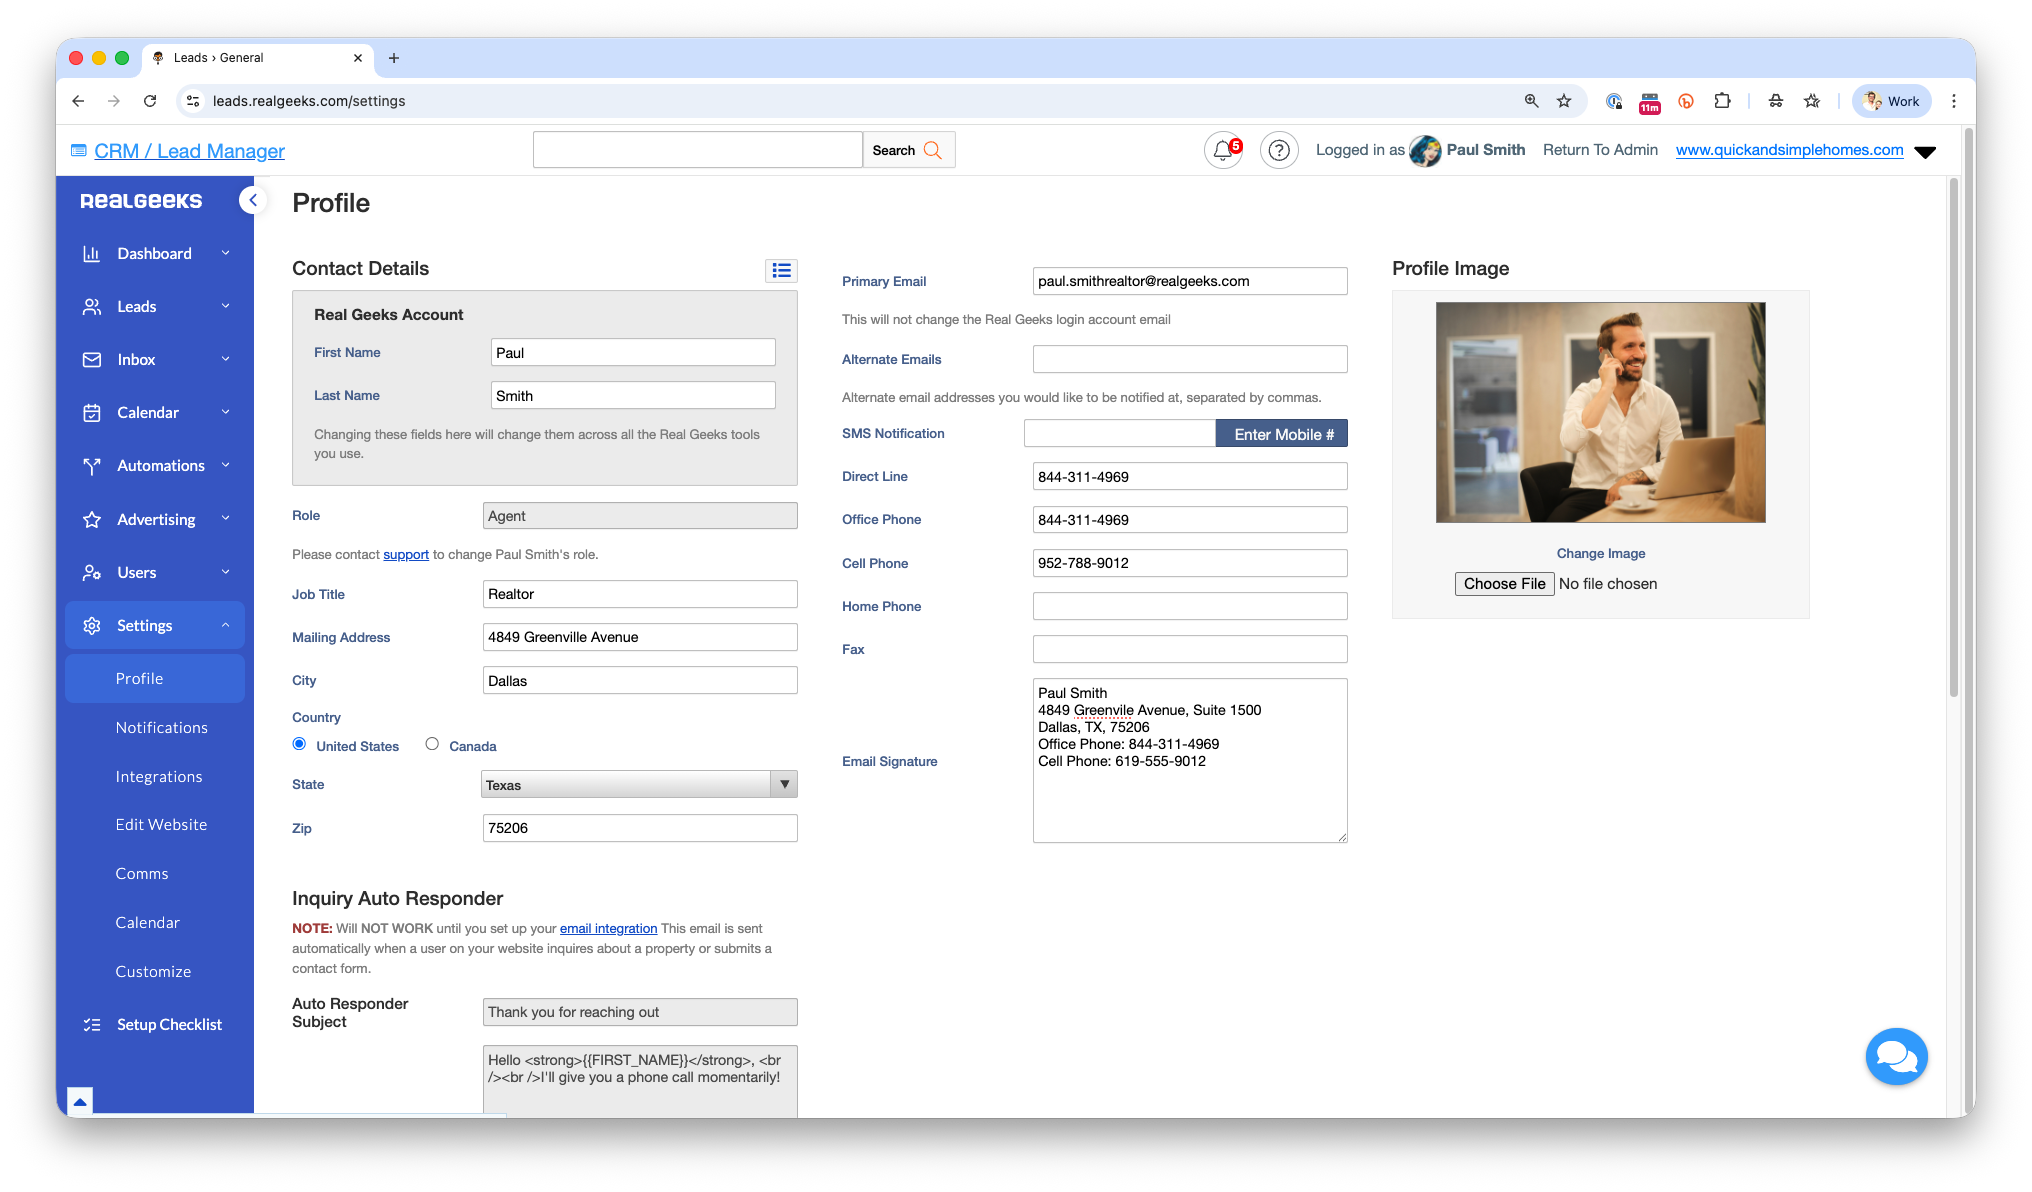Expand the Leads sidebar menu chevron
Viewport: 2032px width, 1192px height.
click(x=226, y=306)
